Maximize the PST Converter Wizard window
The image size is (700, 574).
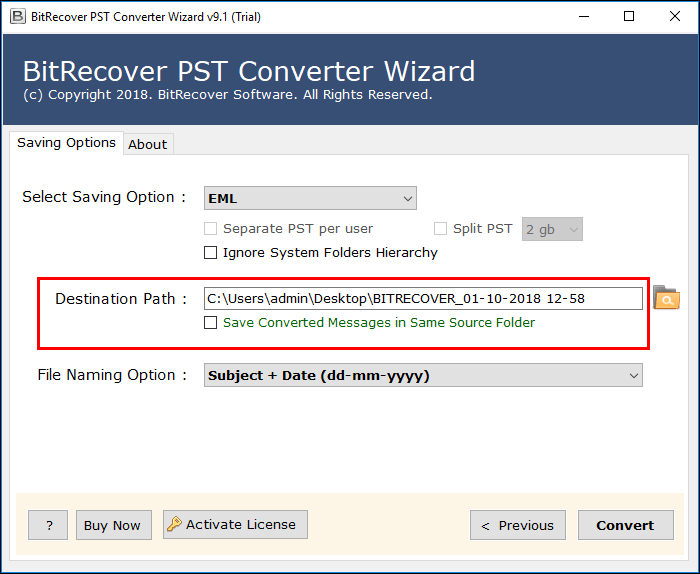(629, 17)
